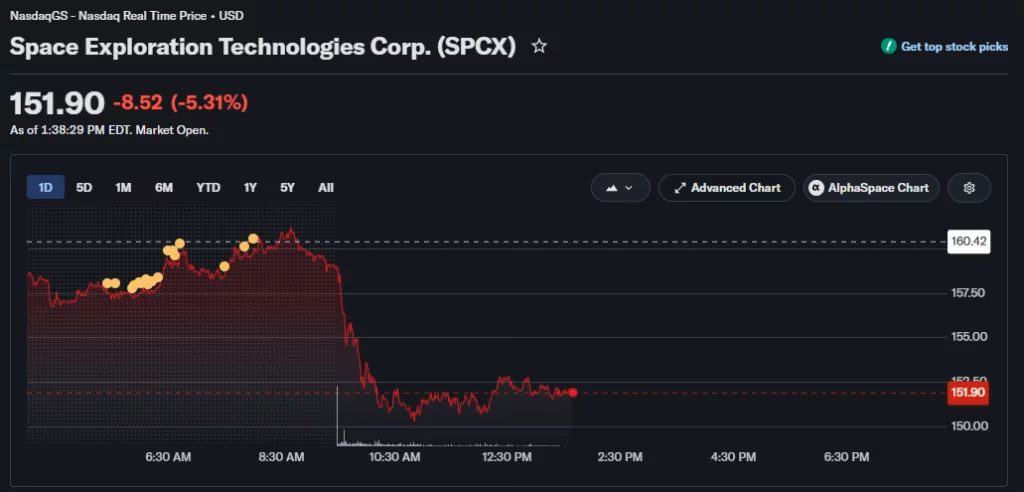Viewport: 1024px width, 492px height.
Task: Select the All time range
Action: point(326,188)
